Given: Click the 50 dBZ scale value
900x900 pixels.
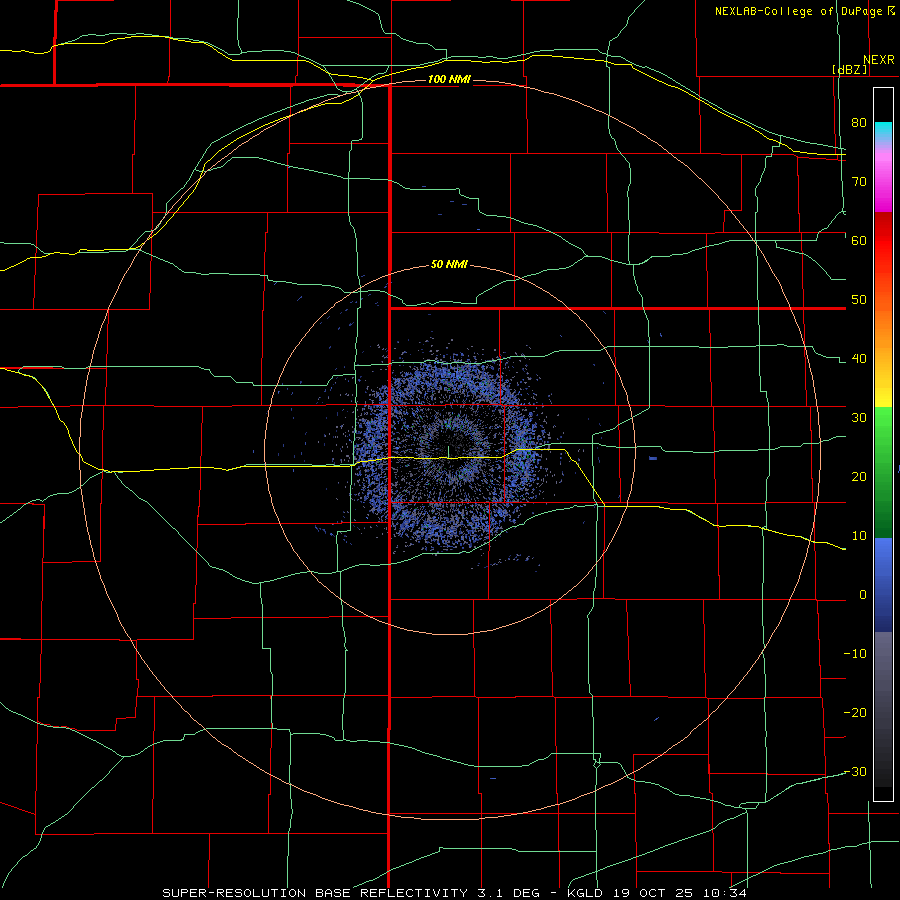Looking at the screenshot, I should [x=859, y=300].
